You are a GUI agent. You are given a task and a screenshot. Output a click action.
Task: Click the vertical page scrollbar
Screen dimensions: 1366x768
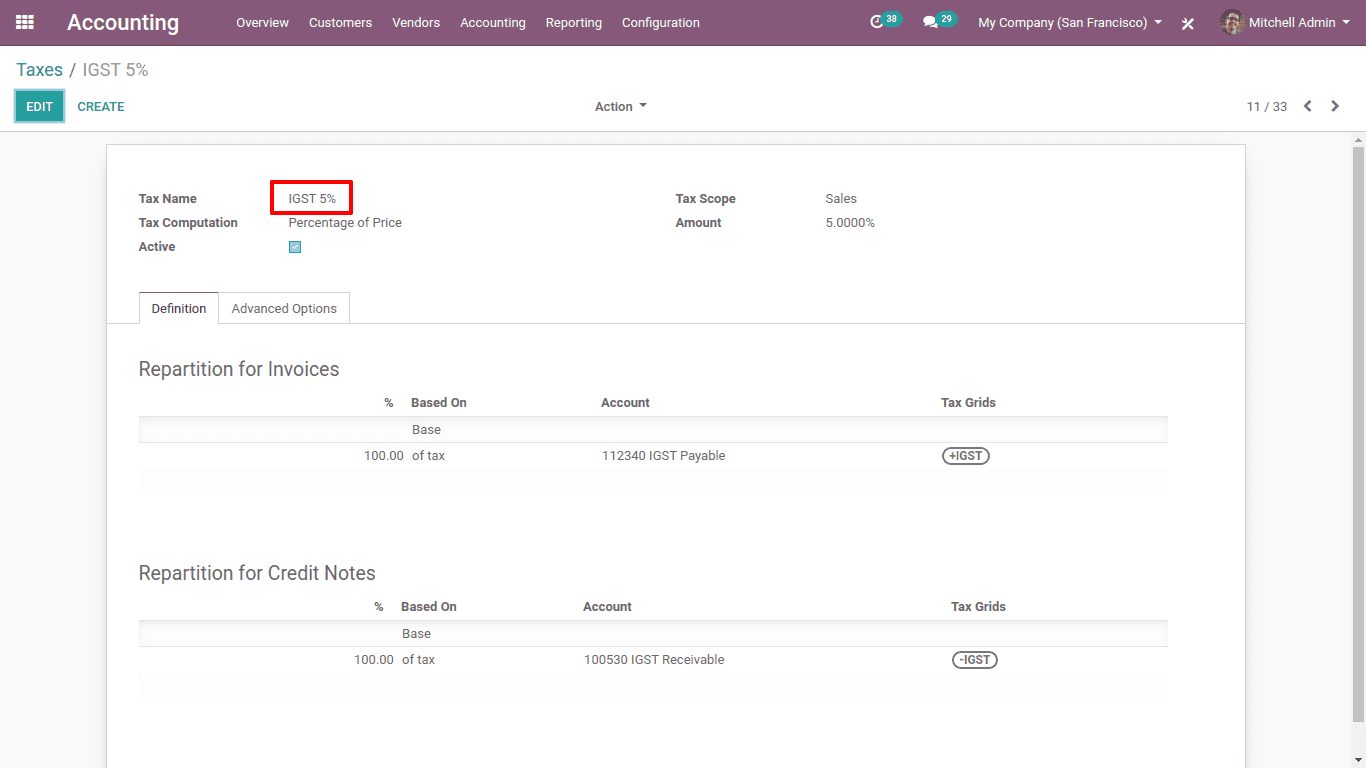[1358, 432]
